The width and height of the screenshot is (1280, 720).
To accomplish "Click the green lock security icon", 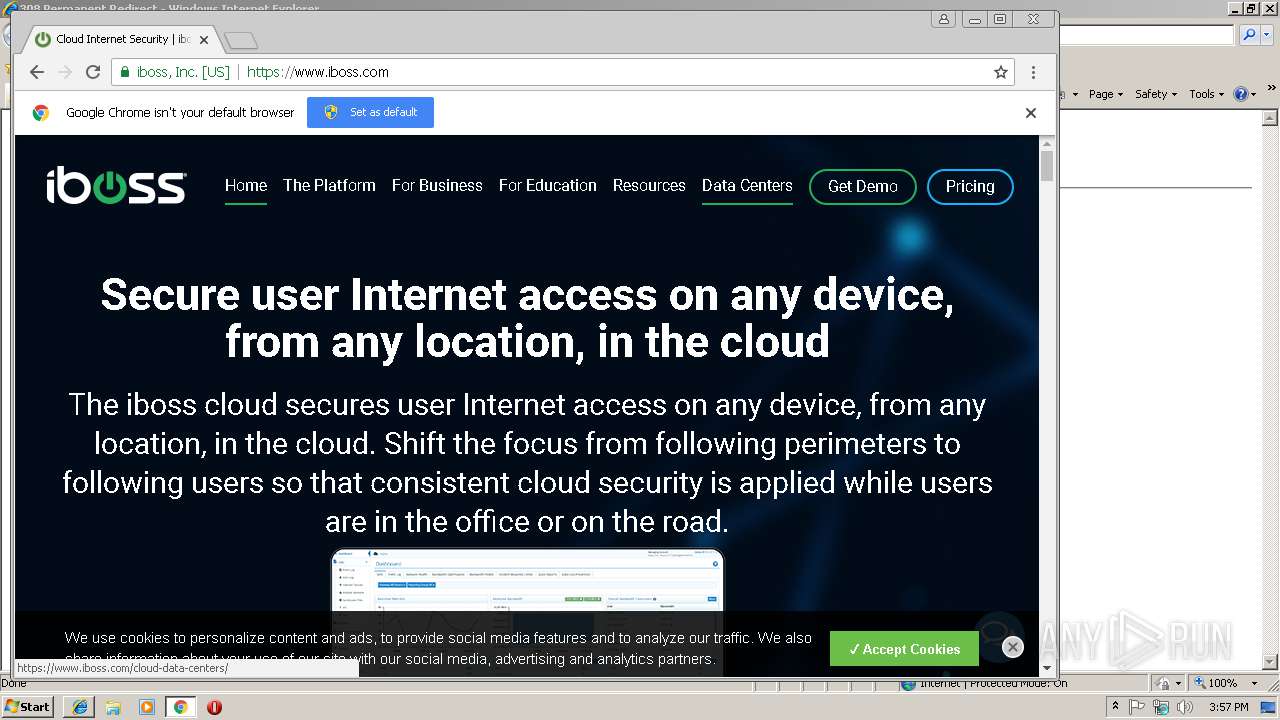I will point(125,72).
